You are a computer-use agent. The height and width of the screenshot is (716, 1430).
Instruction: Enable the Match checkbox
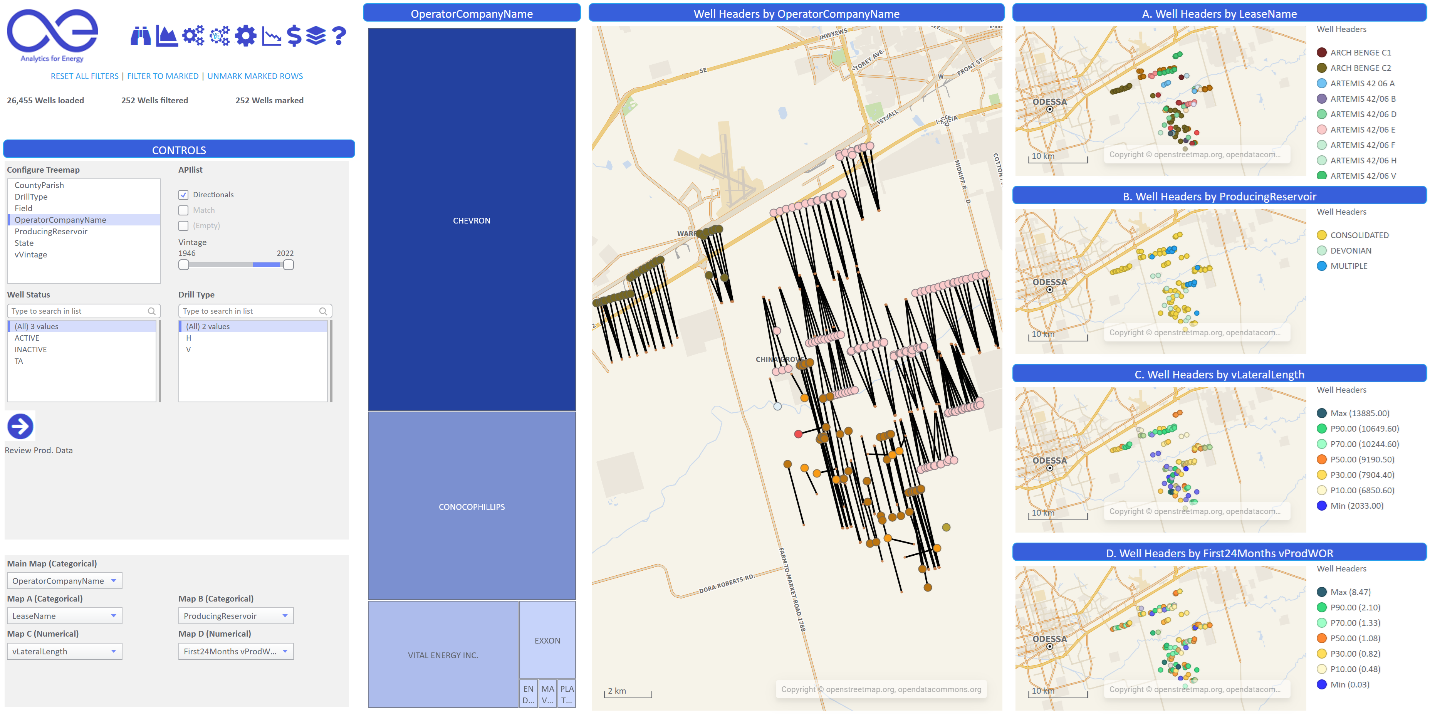pos(183,210)
